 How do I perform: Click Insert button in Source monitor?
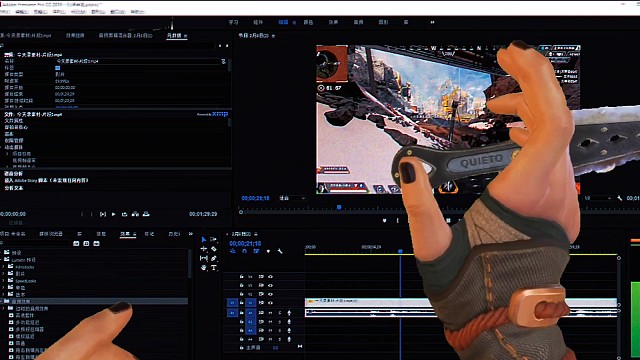pyautogui.click(x=135, y=214)
